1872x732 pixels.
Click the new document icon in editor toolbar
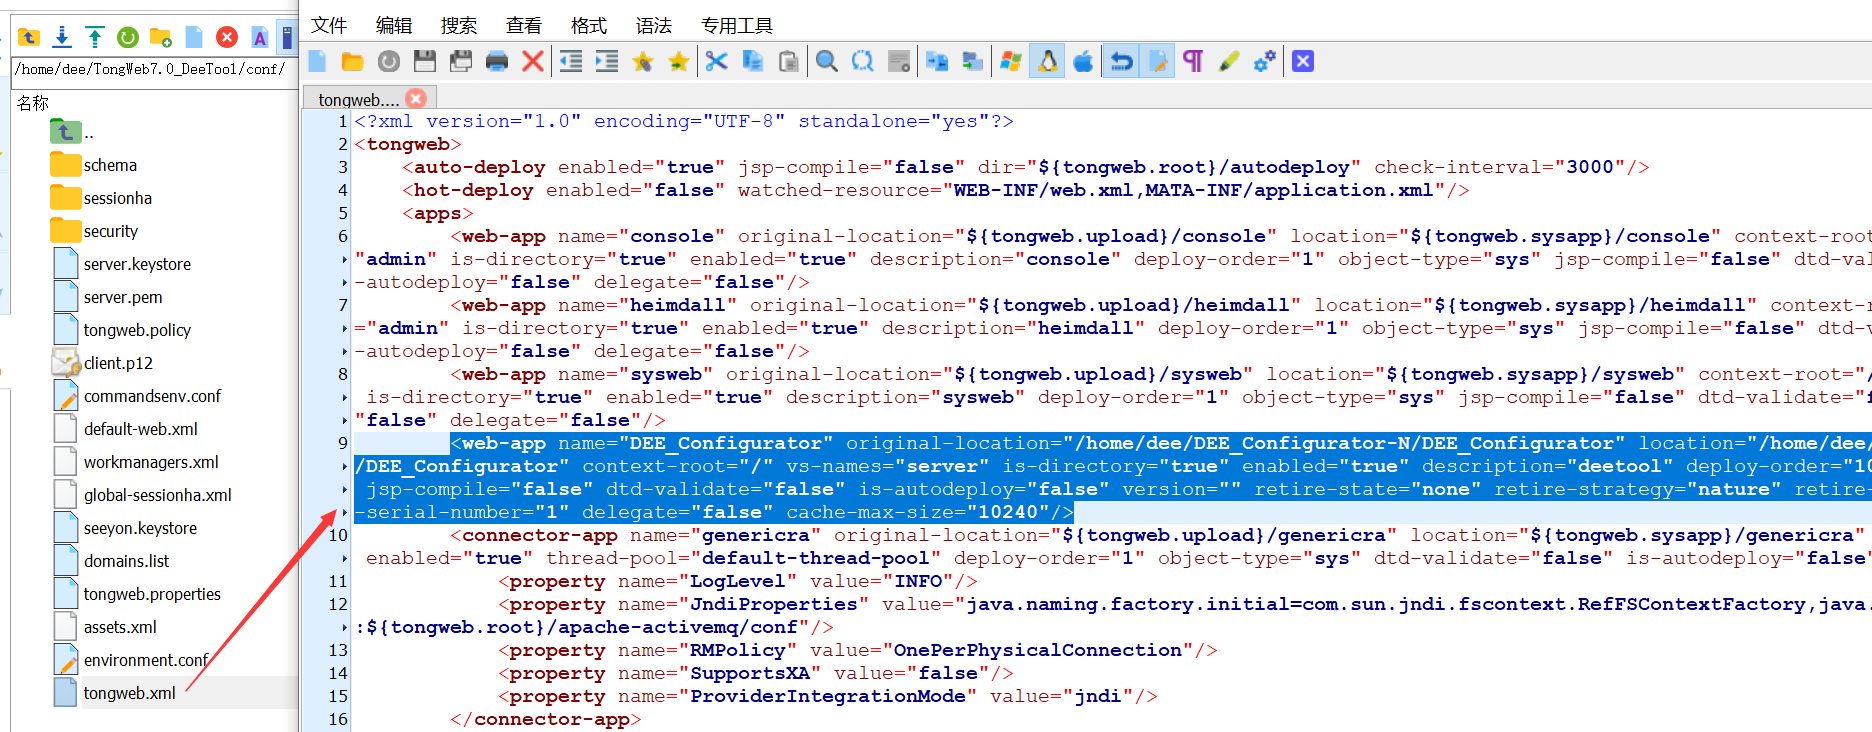317,61
